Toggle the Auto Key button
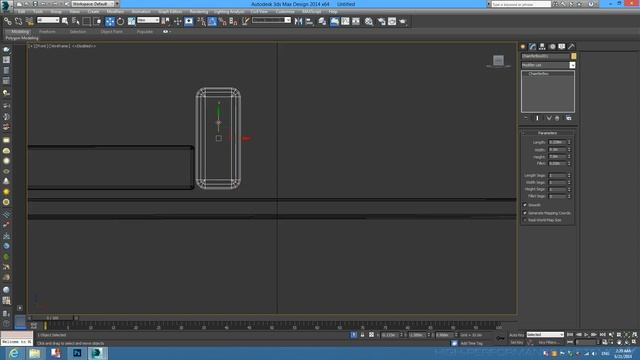The image size is (640, 360). point(516,335)
